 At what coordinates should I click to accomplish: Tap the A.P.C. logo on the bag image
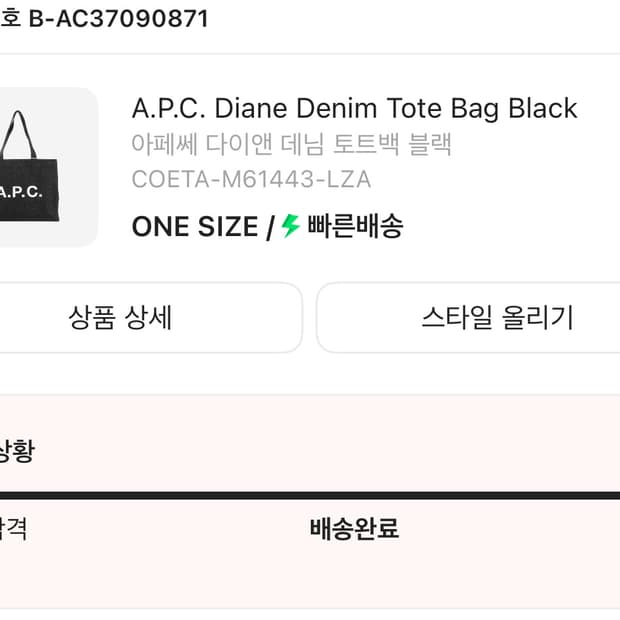tap(21, 190)
